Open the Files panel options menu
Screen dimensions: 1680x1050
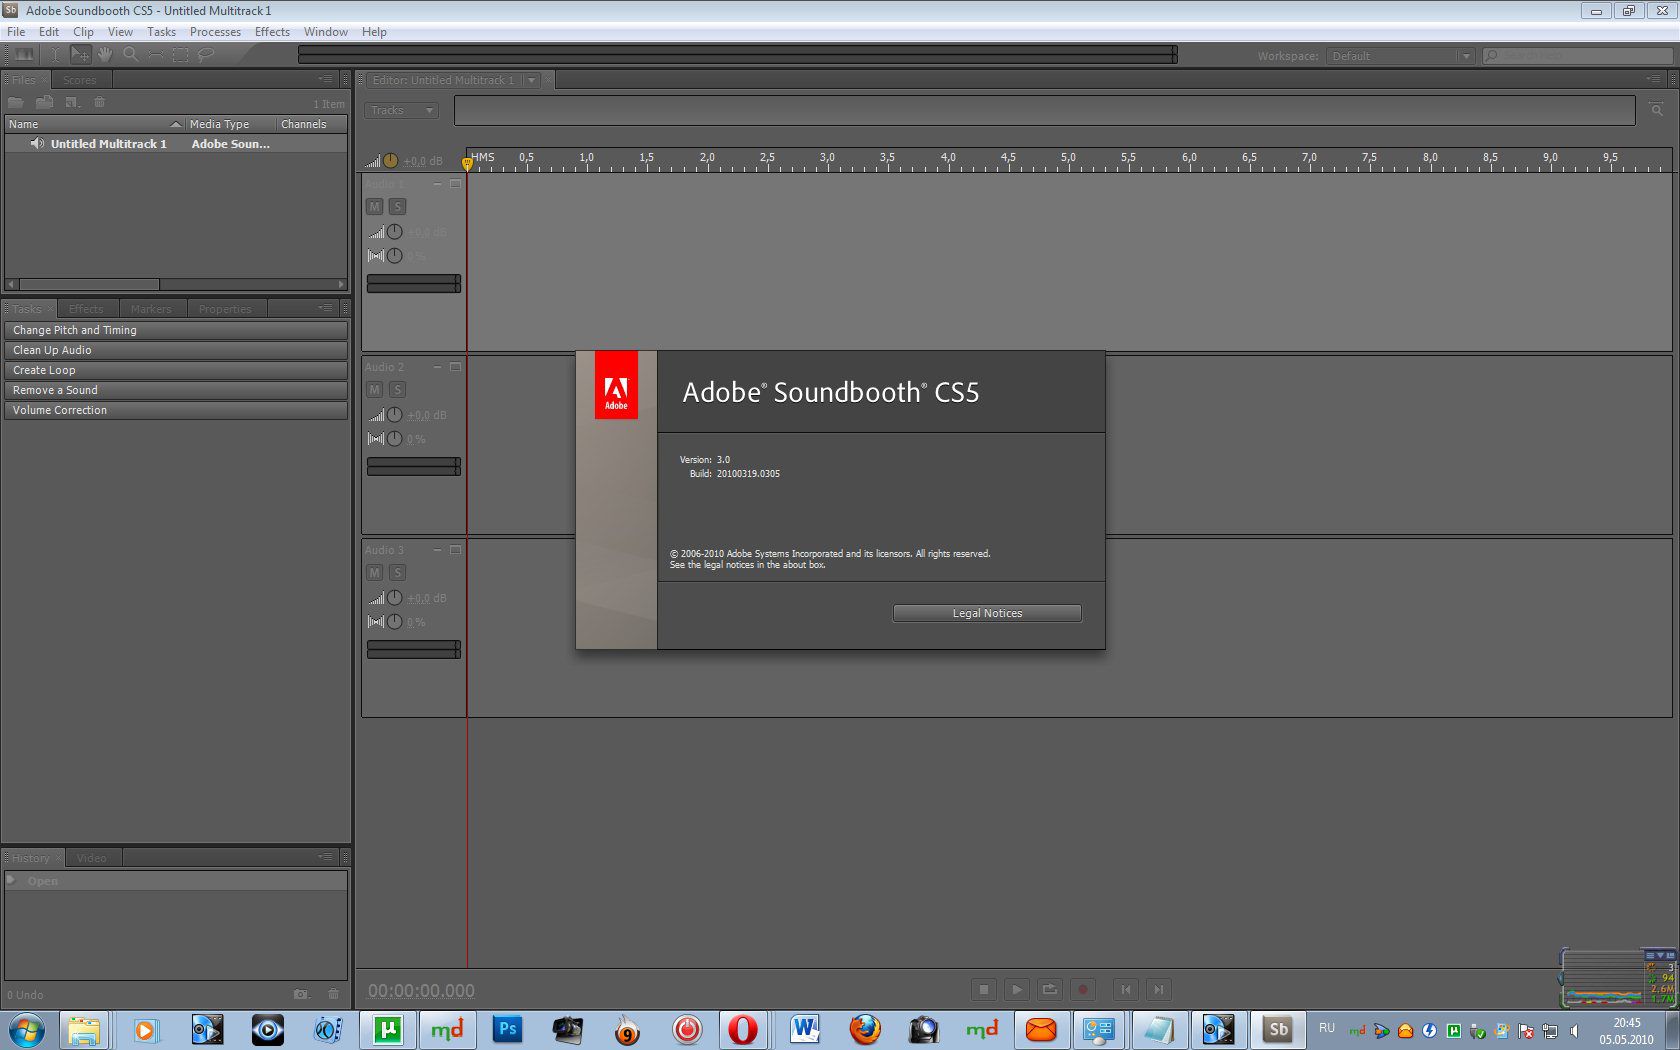click(x=325, y=79)
